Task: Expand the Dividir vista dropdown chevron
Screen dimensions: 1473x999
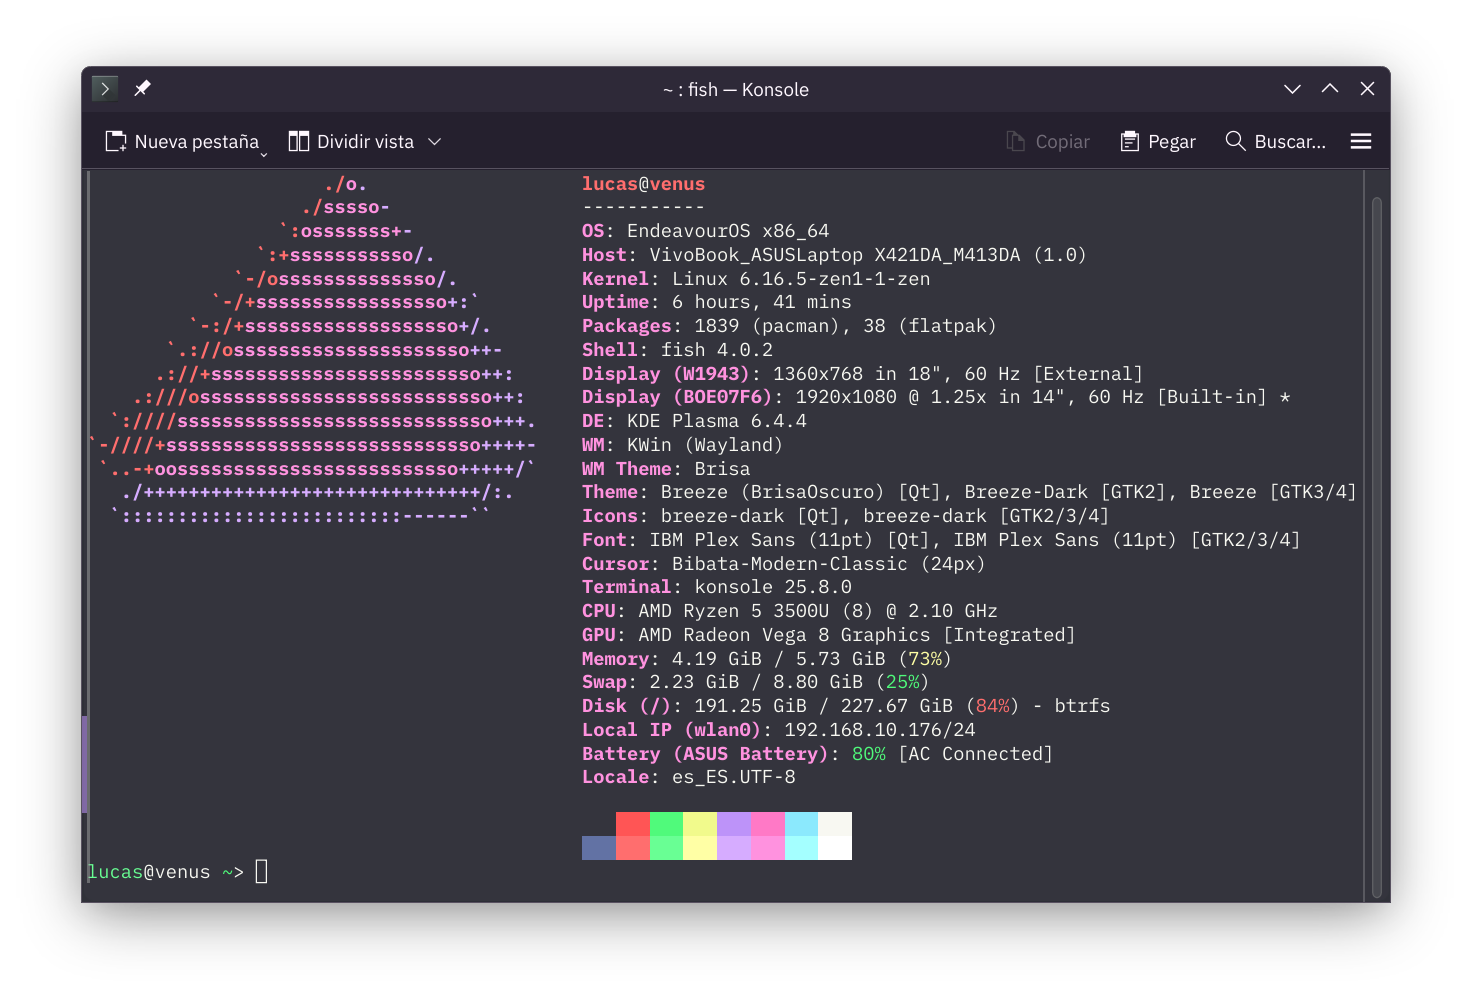Action: pos(435,142)
